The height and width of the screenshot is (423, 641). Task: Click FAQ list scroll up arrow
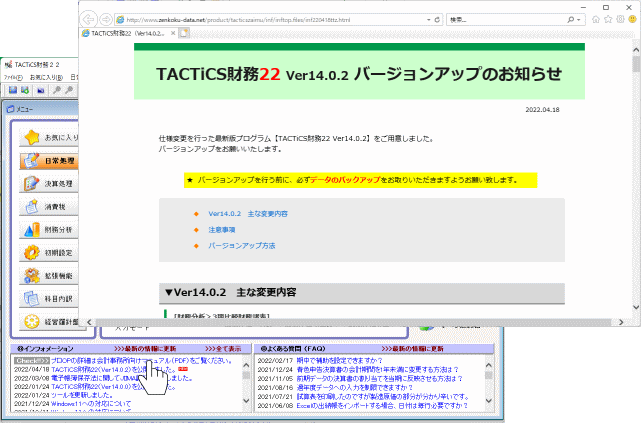coord(489,365)
